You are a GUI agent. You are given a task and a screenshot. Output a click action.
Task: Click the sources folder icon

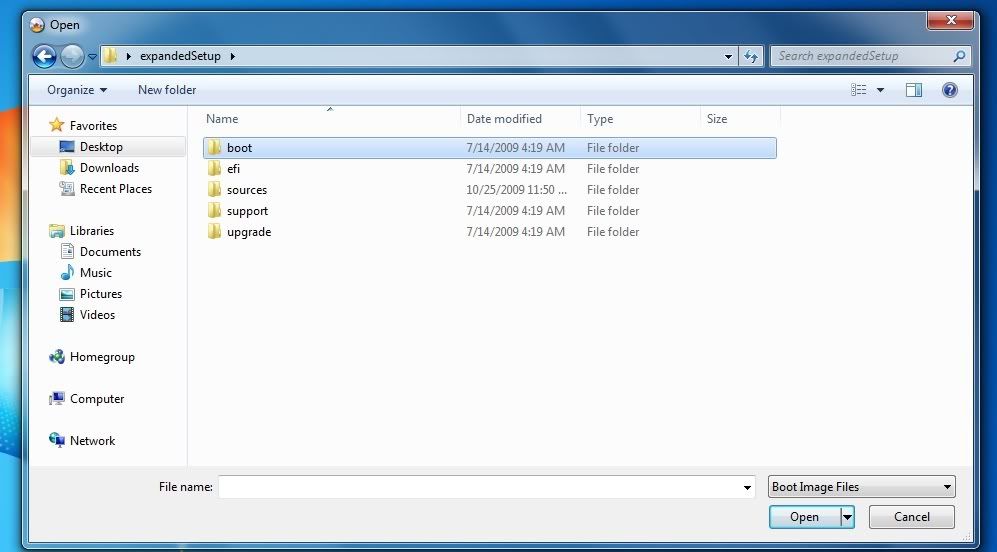pyautogui.click(x=214, y=189)
